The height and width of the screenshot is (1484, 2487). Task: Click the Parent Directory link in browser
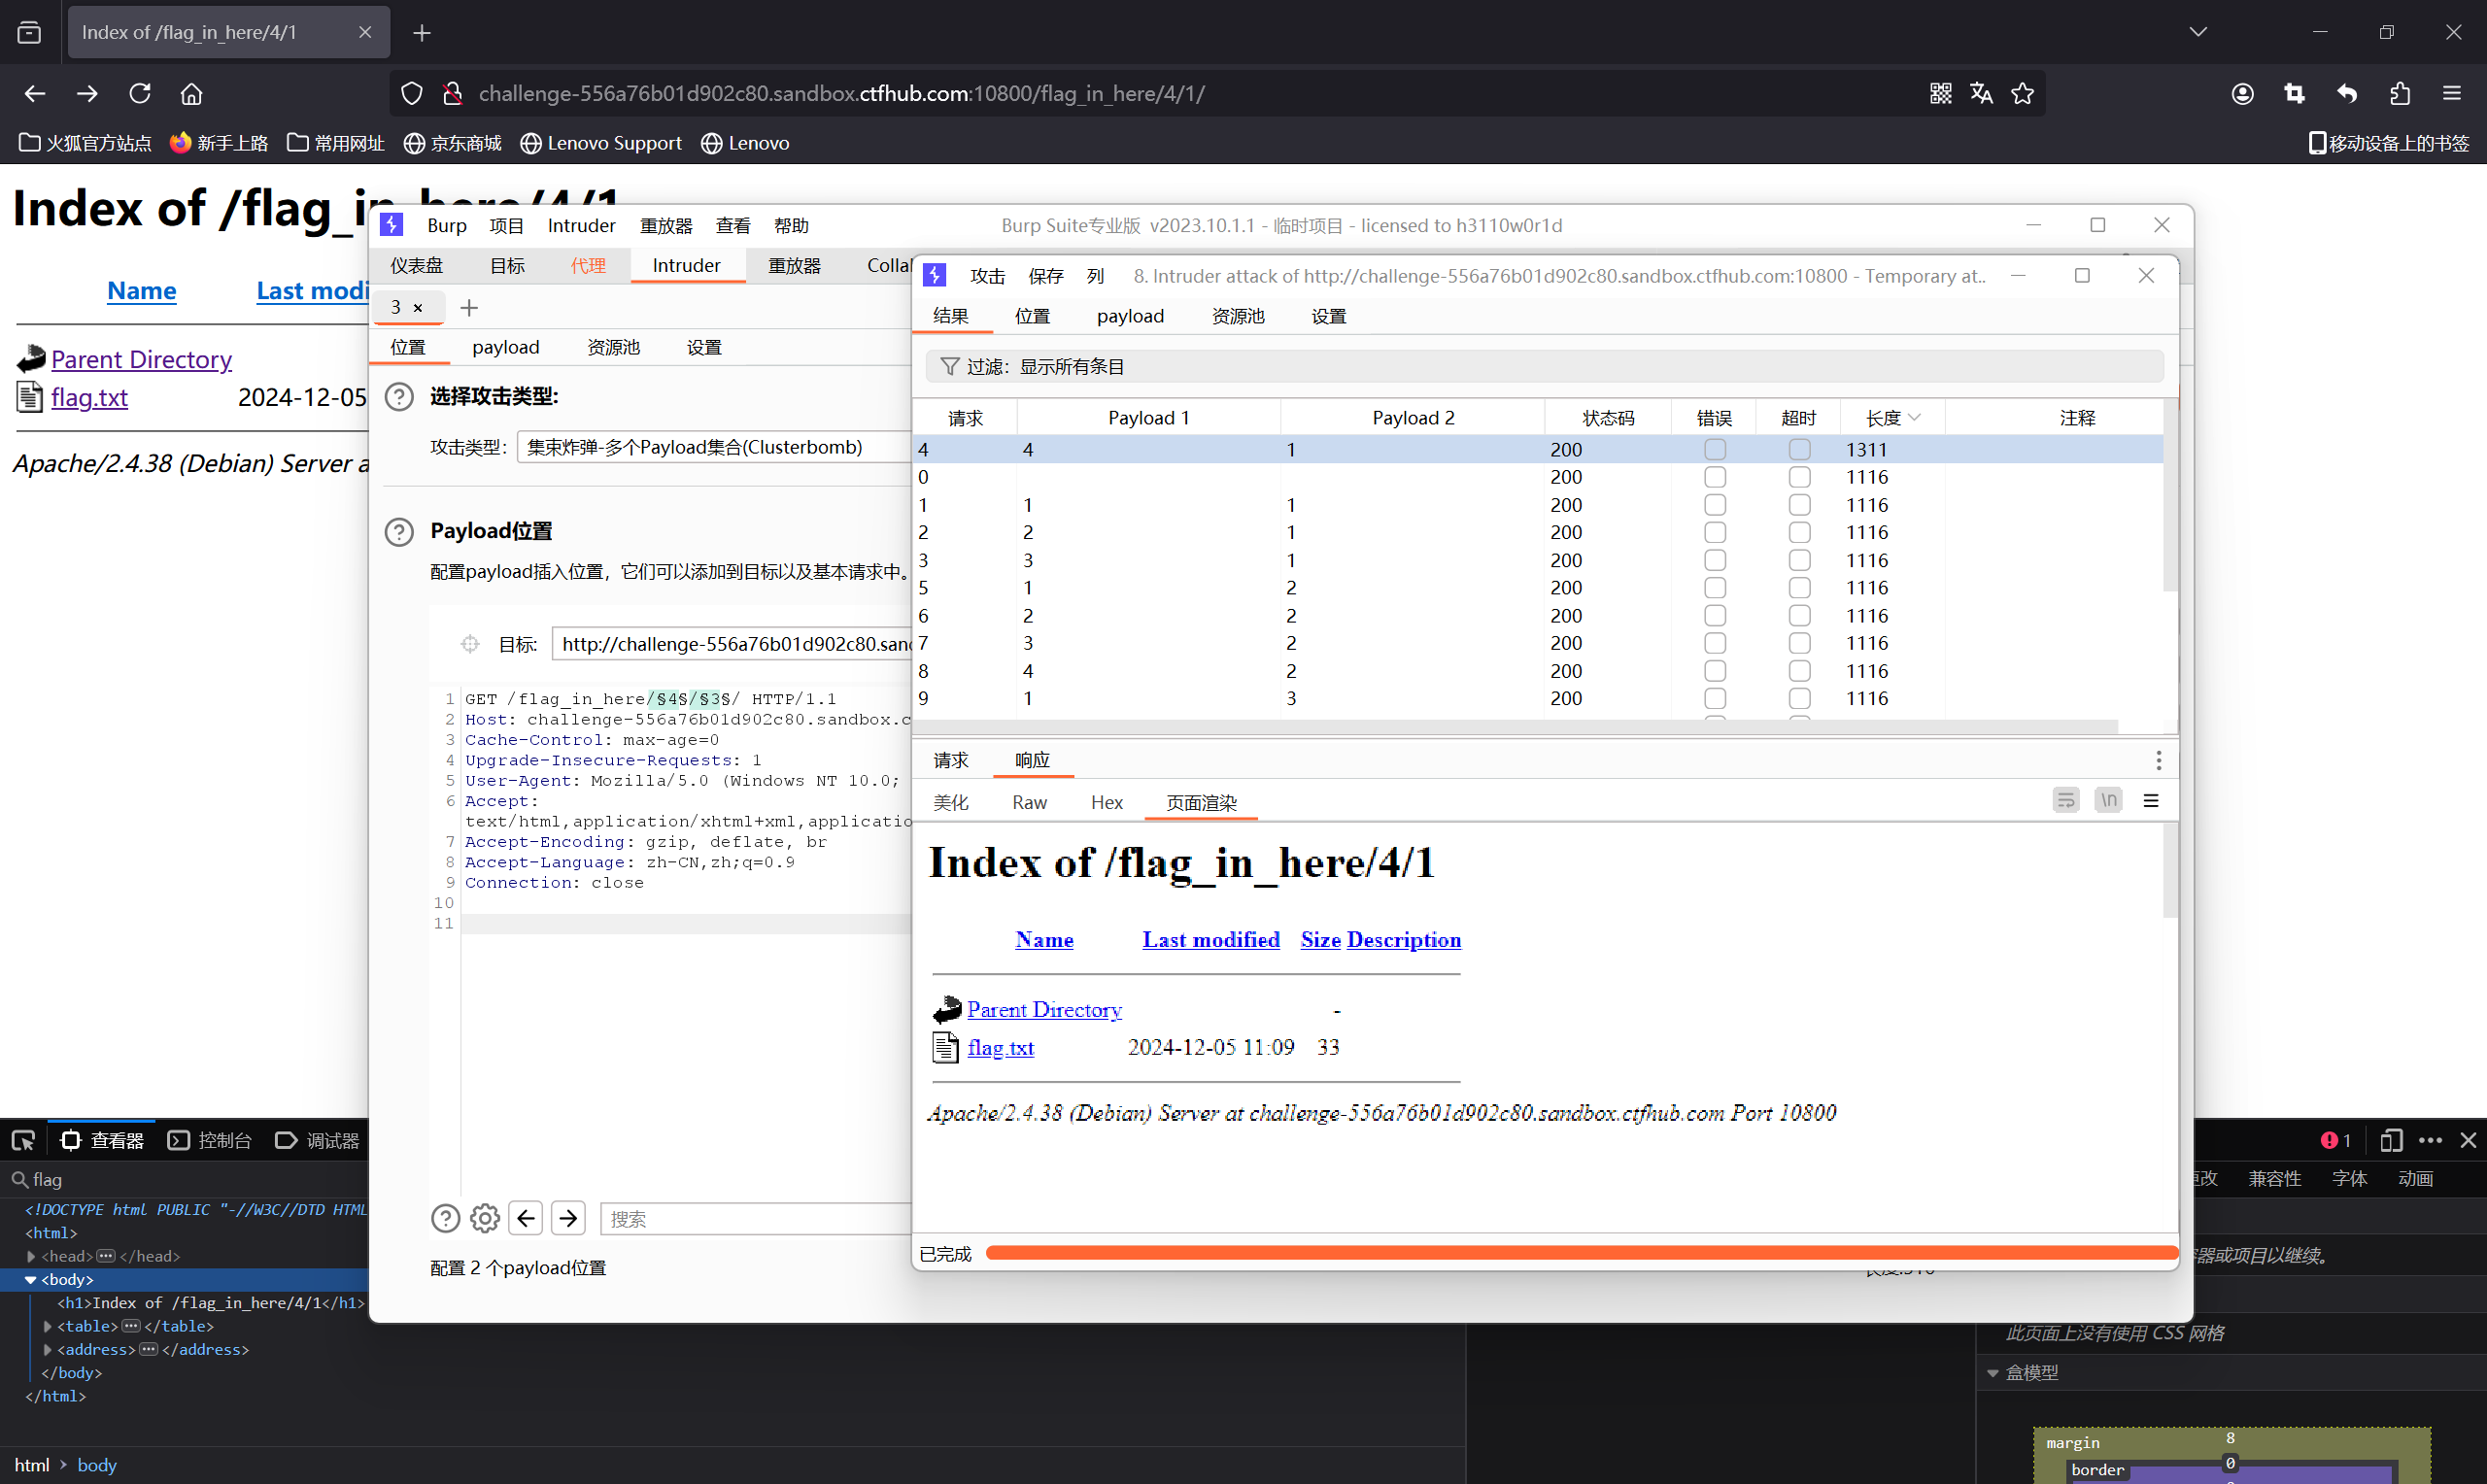(141, 359)
